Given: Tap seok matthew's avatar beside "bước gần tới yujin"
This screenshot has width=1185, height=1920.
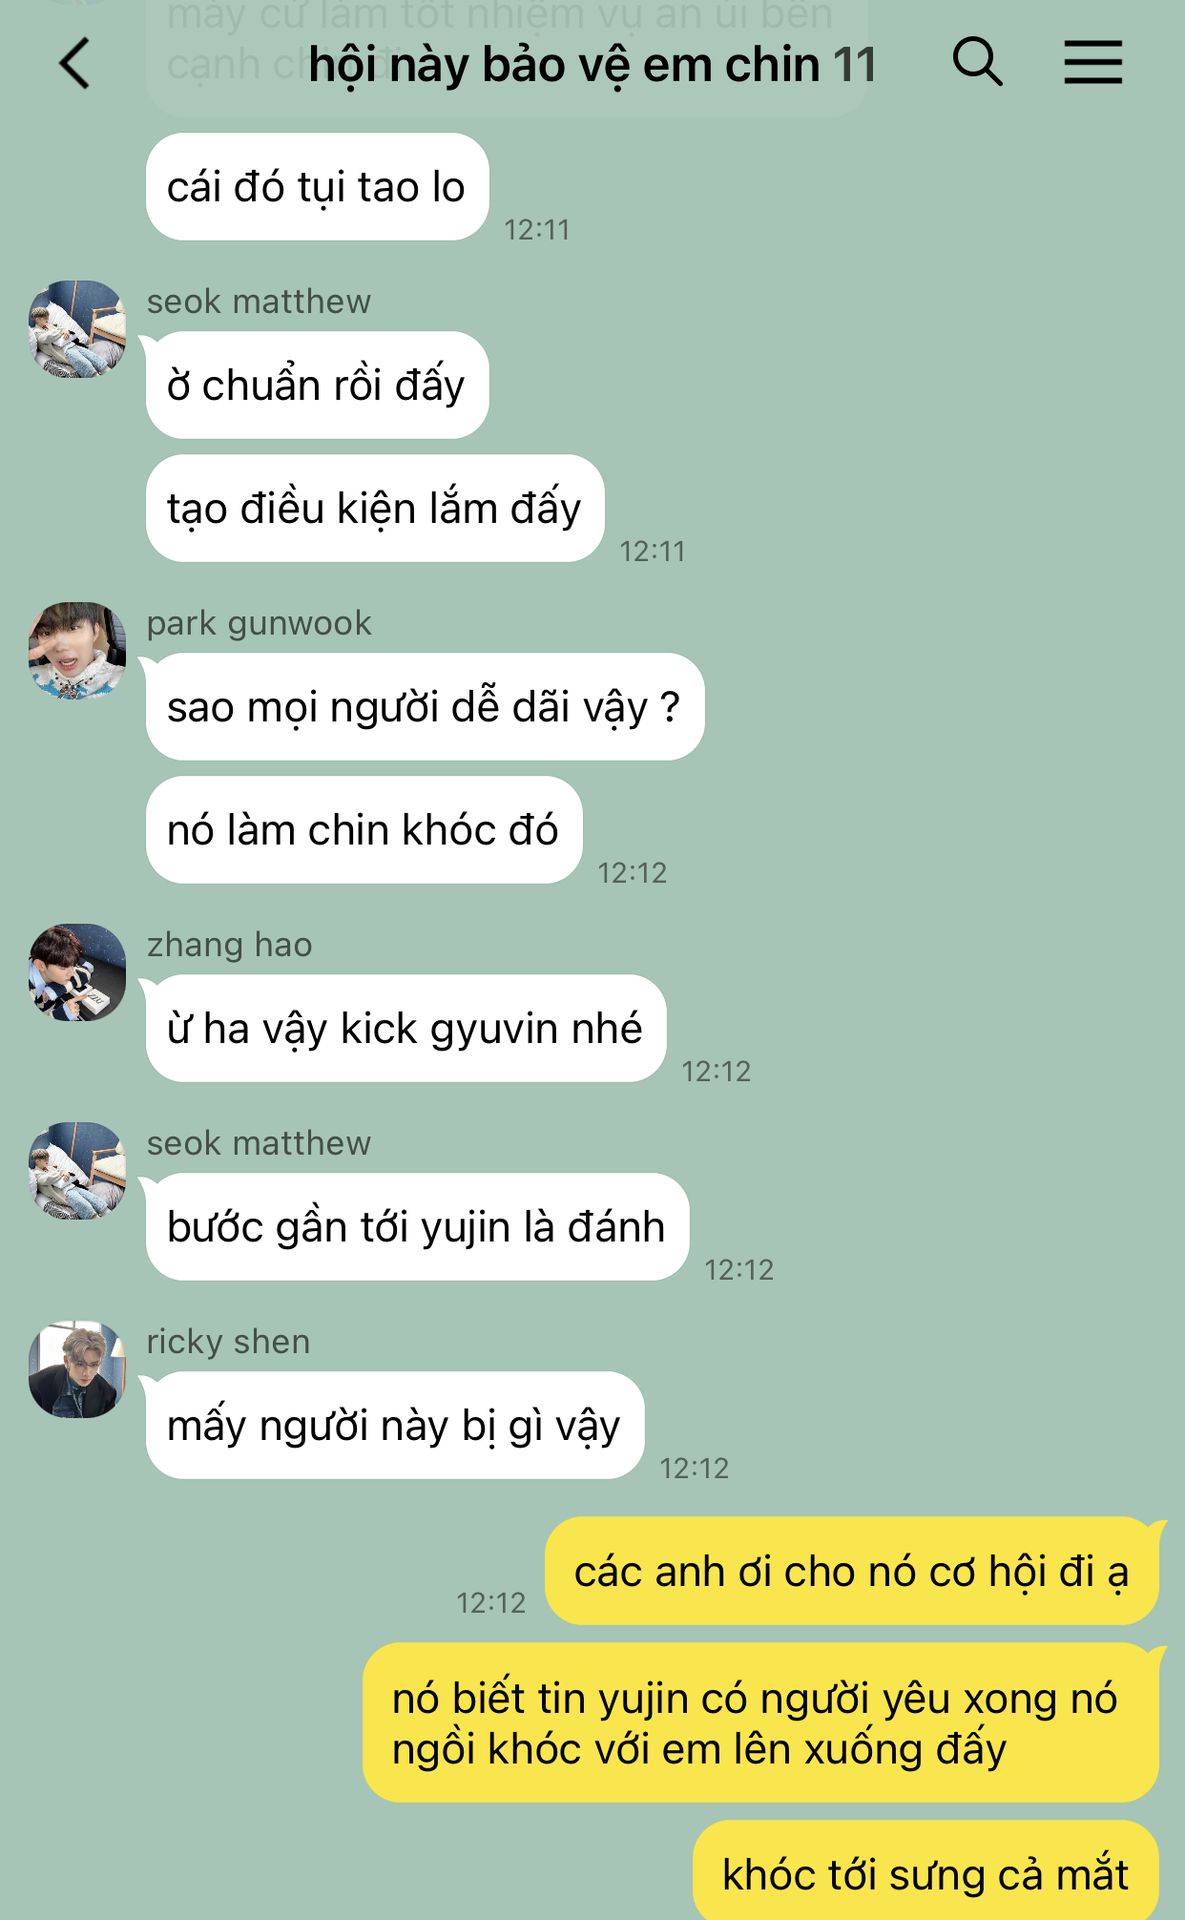Looking at the screenshot, I should click(x=77, y=1170).
